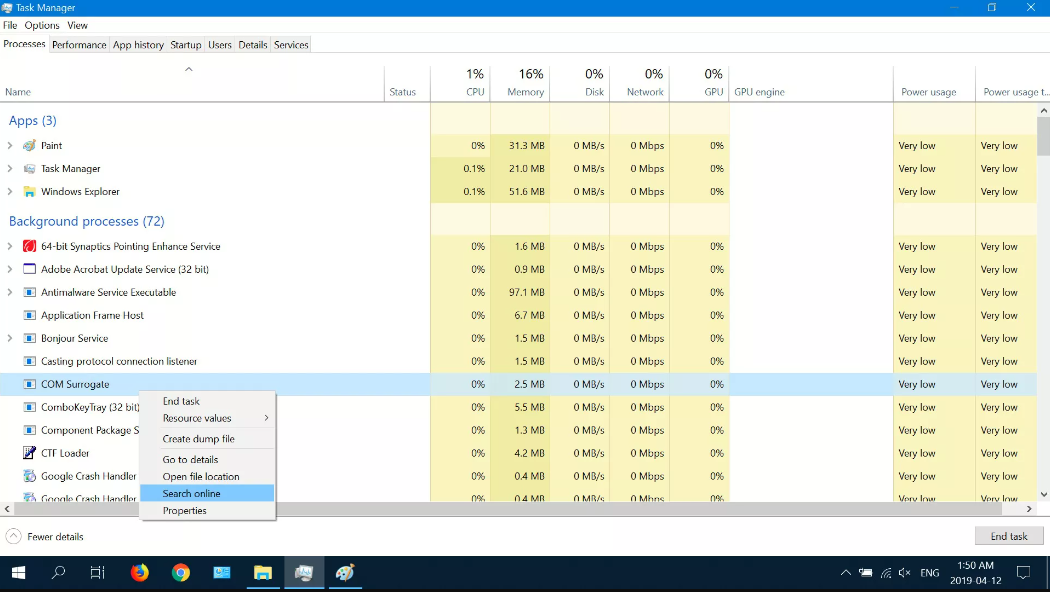1050x592 pixels.
Task: Open the Options menu
Action: click(x=42, y=25)
